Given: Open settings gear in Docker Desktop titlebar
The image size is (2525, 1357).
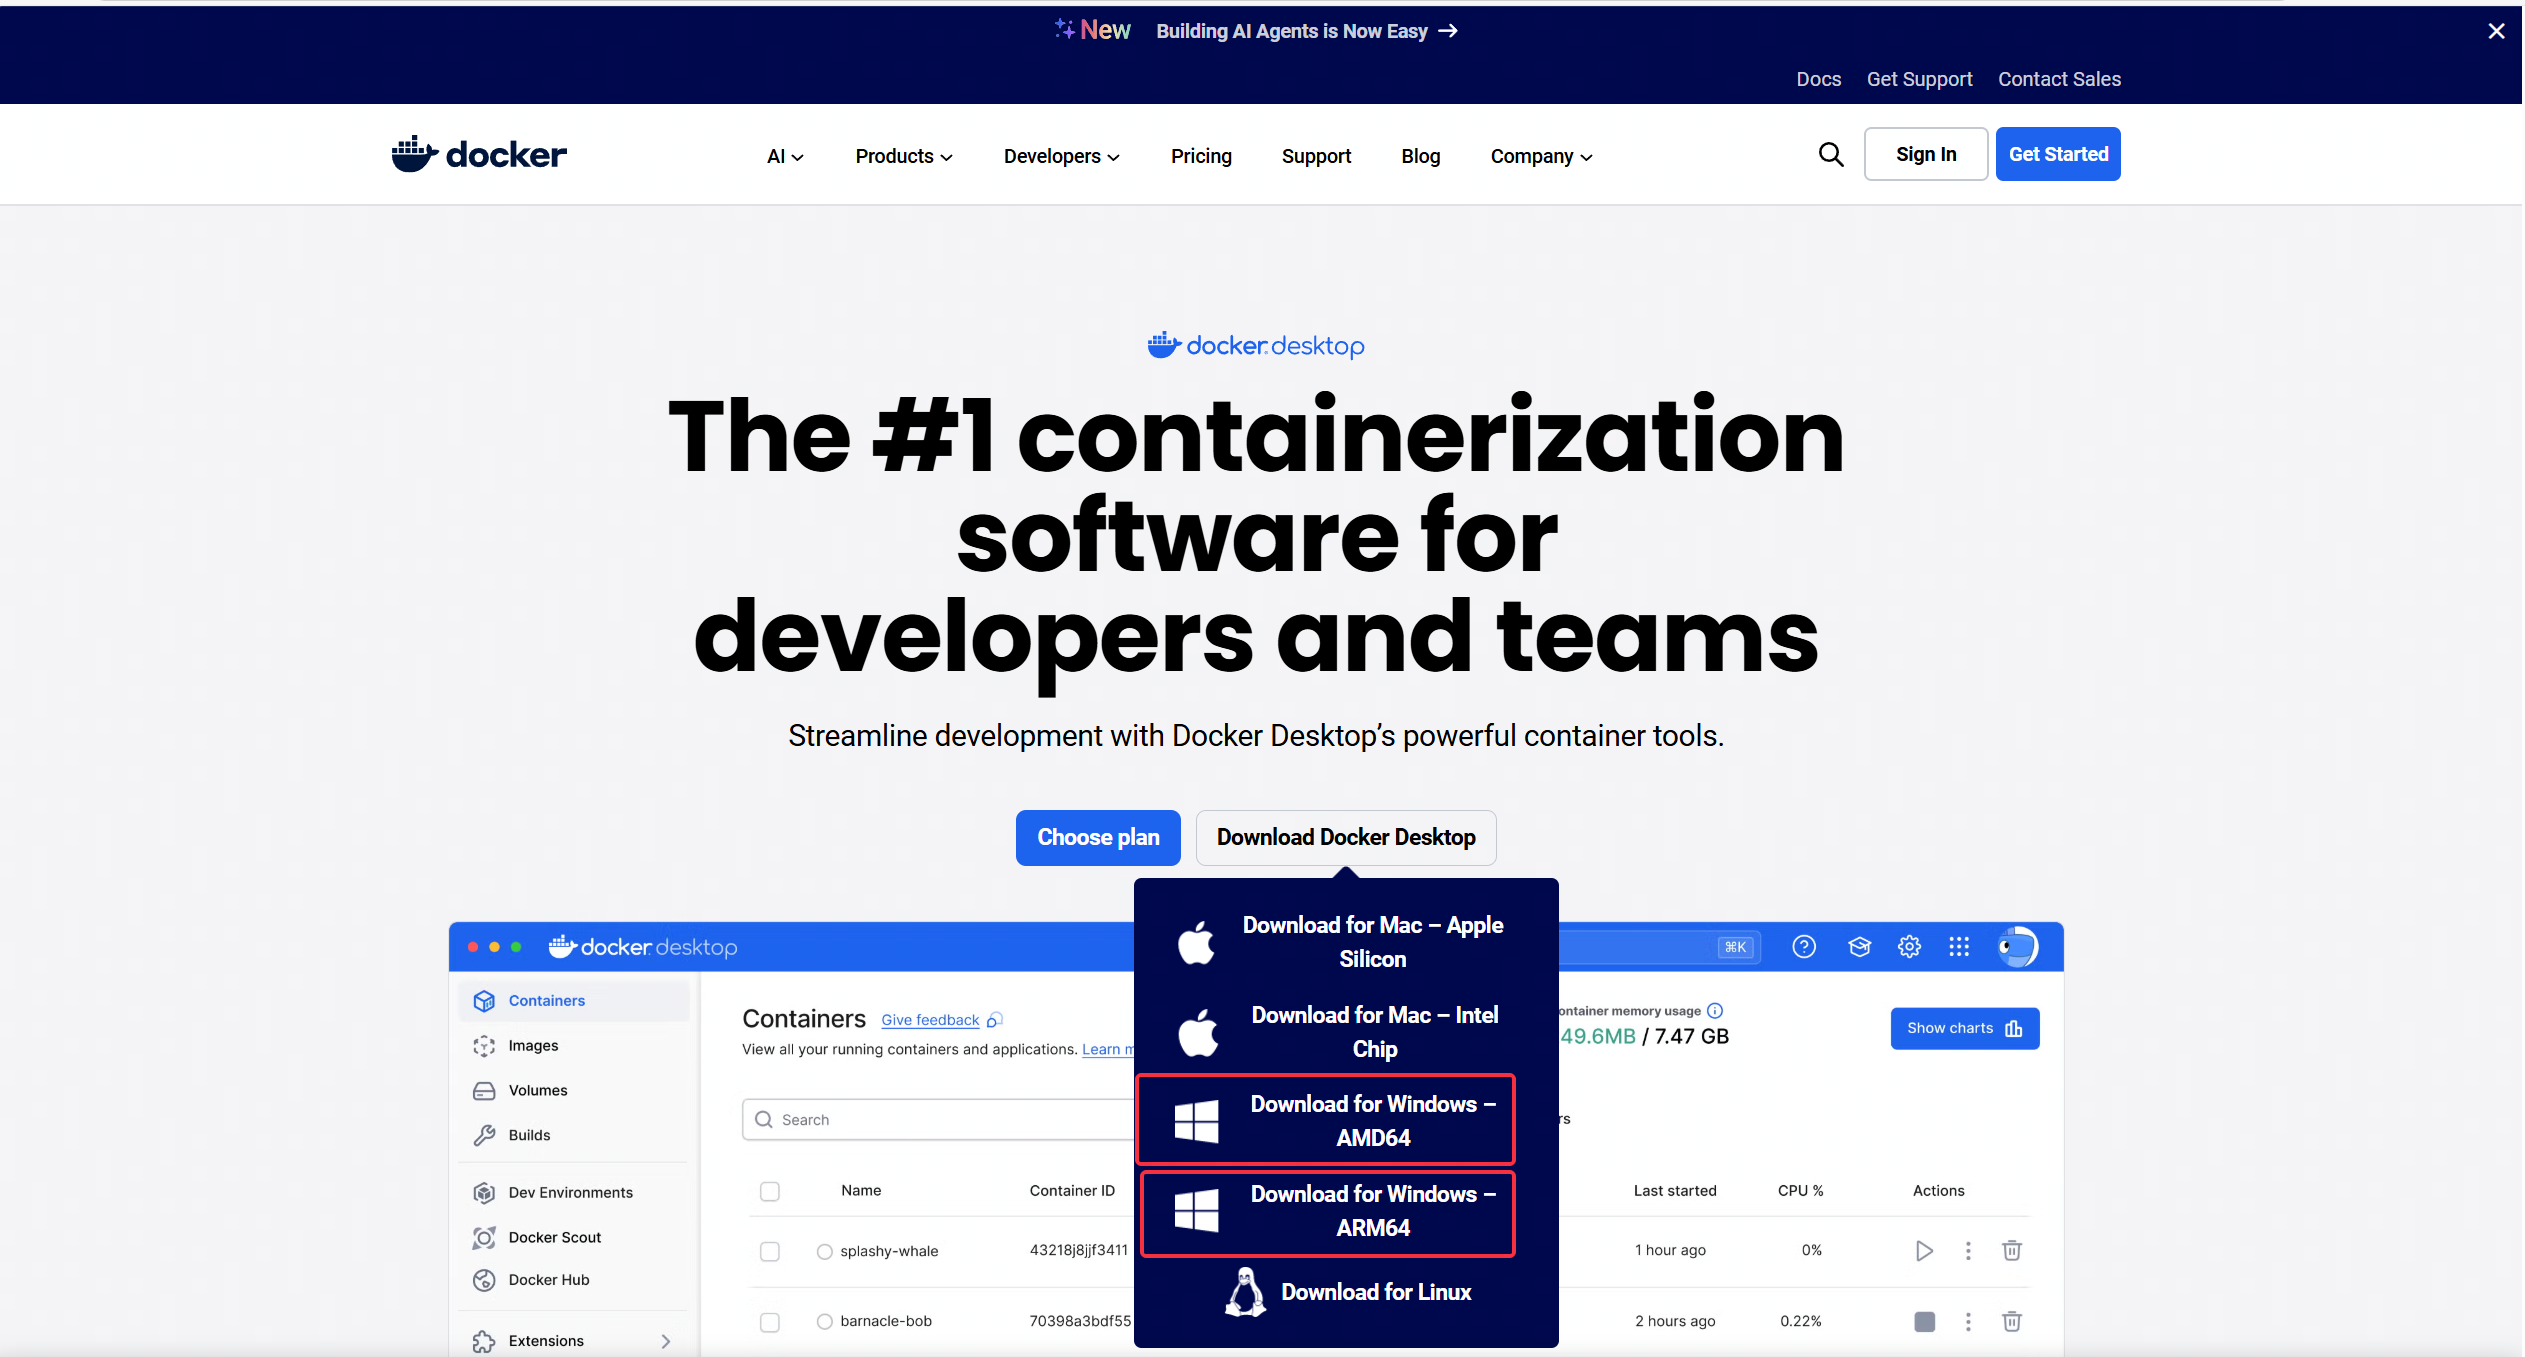Looking at the screenshot, I should [1909, 946].
